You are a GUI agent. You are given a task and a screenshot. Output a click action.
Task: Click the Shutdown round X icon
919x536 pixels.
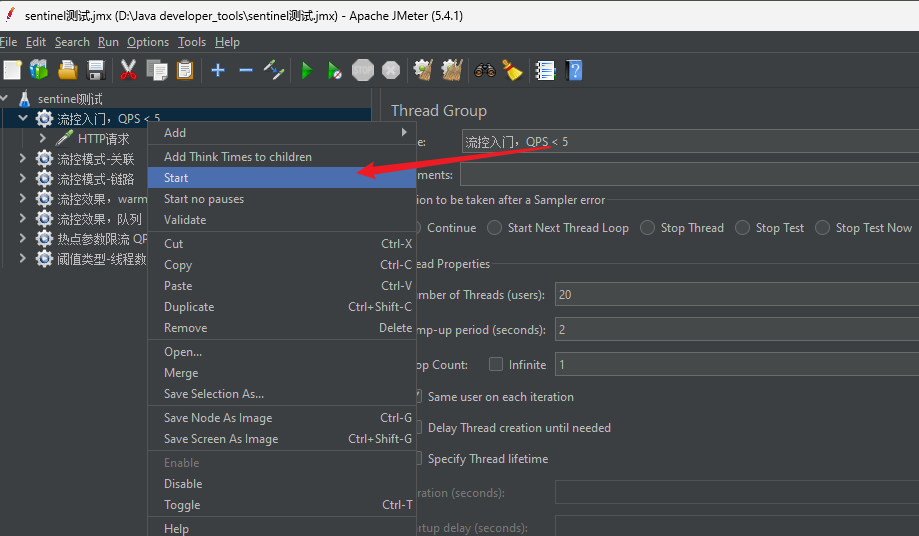point(391,70)
